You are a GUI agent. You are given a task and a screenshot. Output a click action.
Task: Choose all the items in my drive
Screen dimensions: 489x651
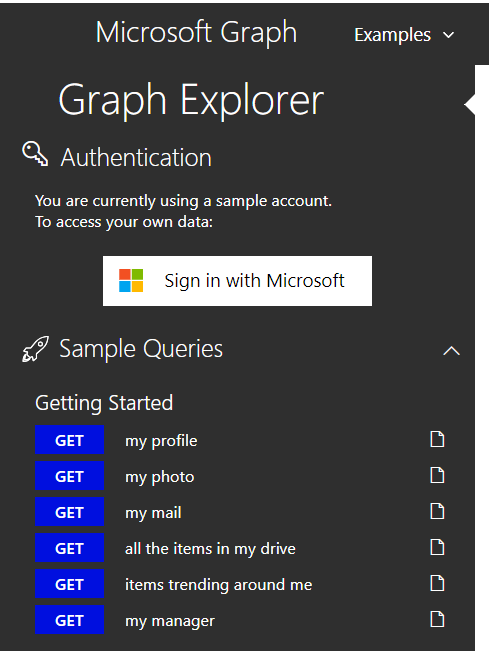click(210, 549)
